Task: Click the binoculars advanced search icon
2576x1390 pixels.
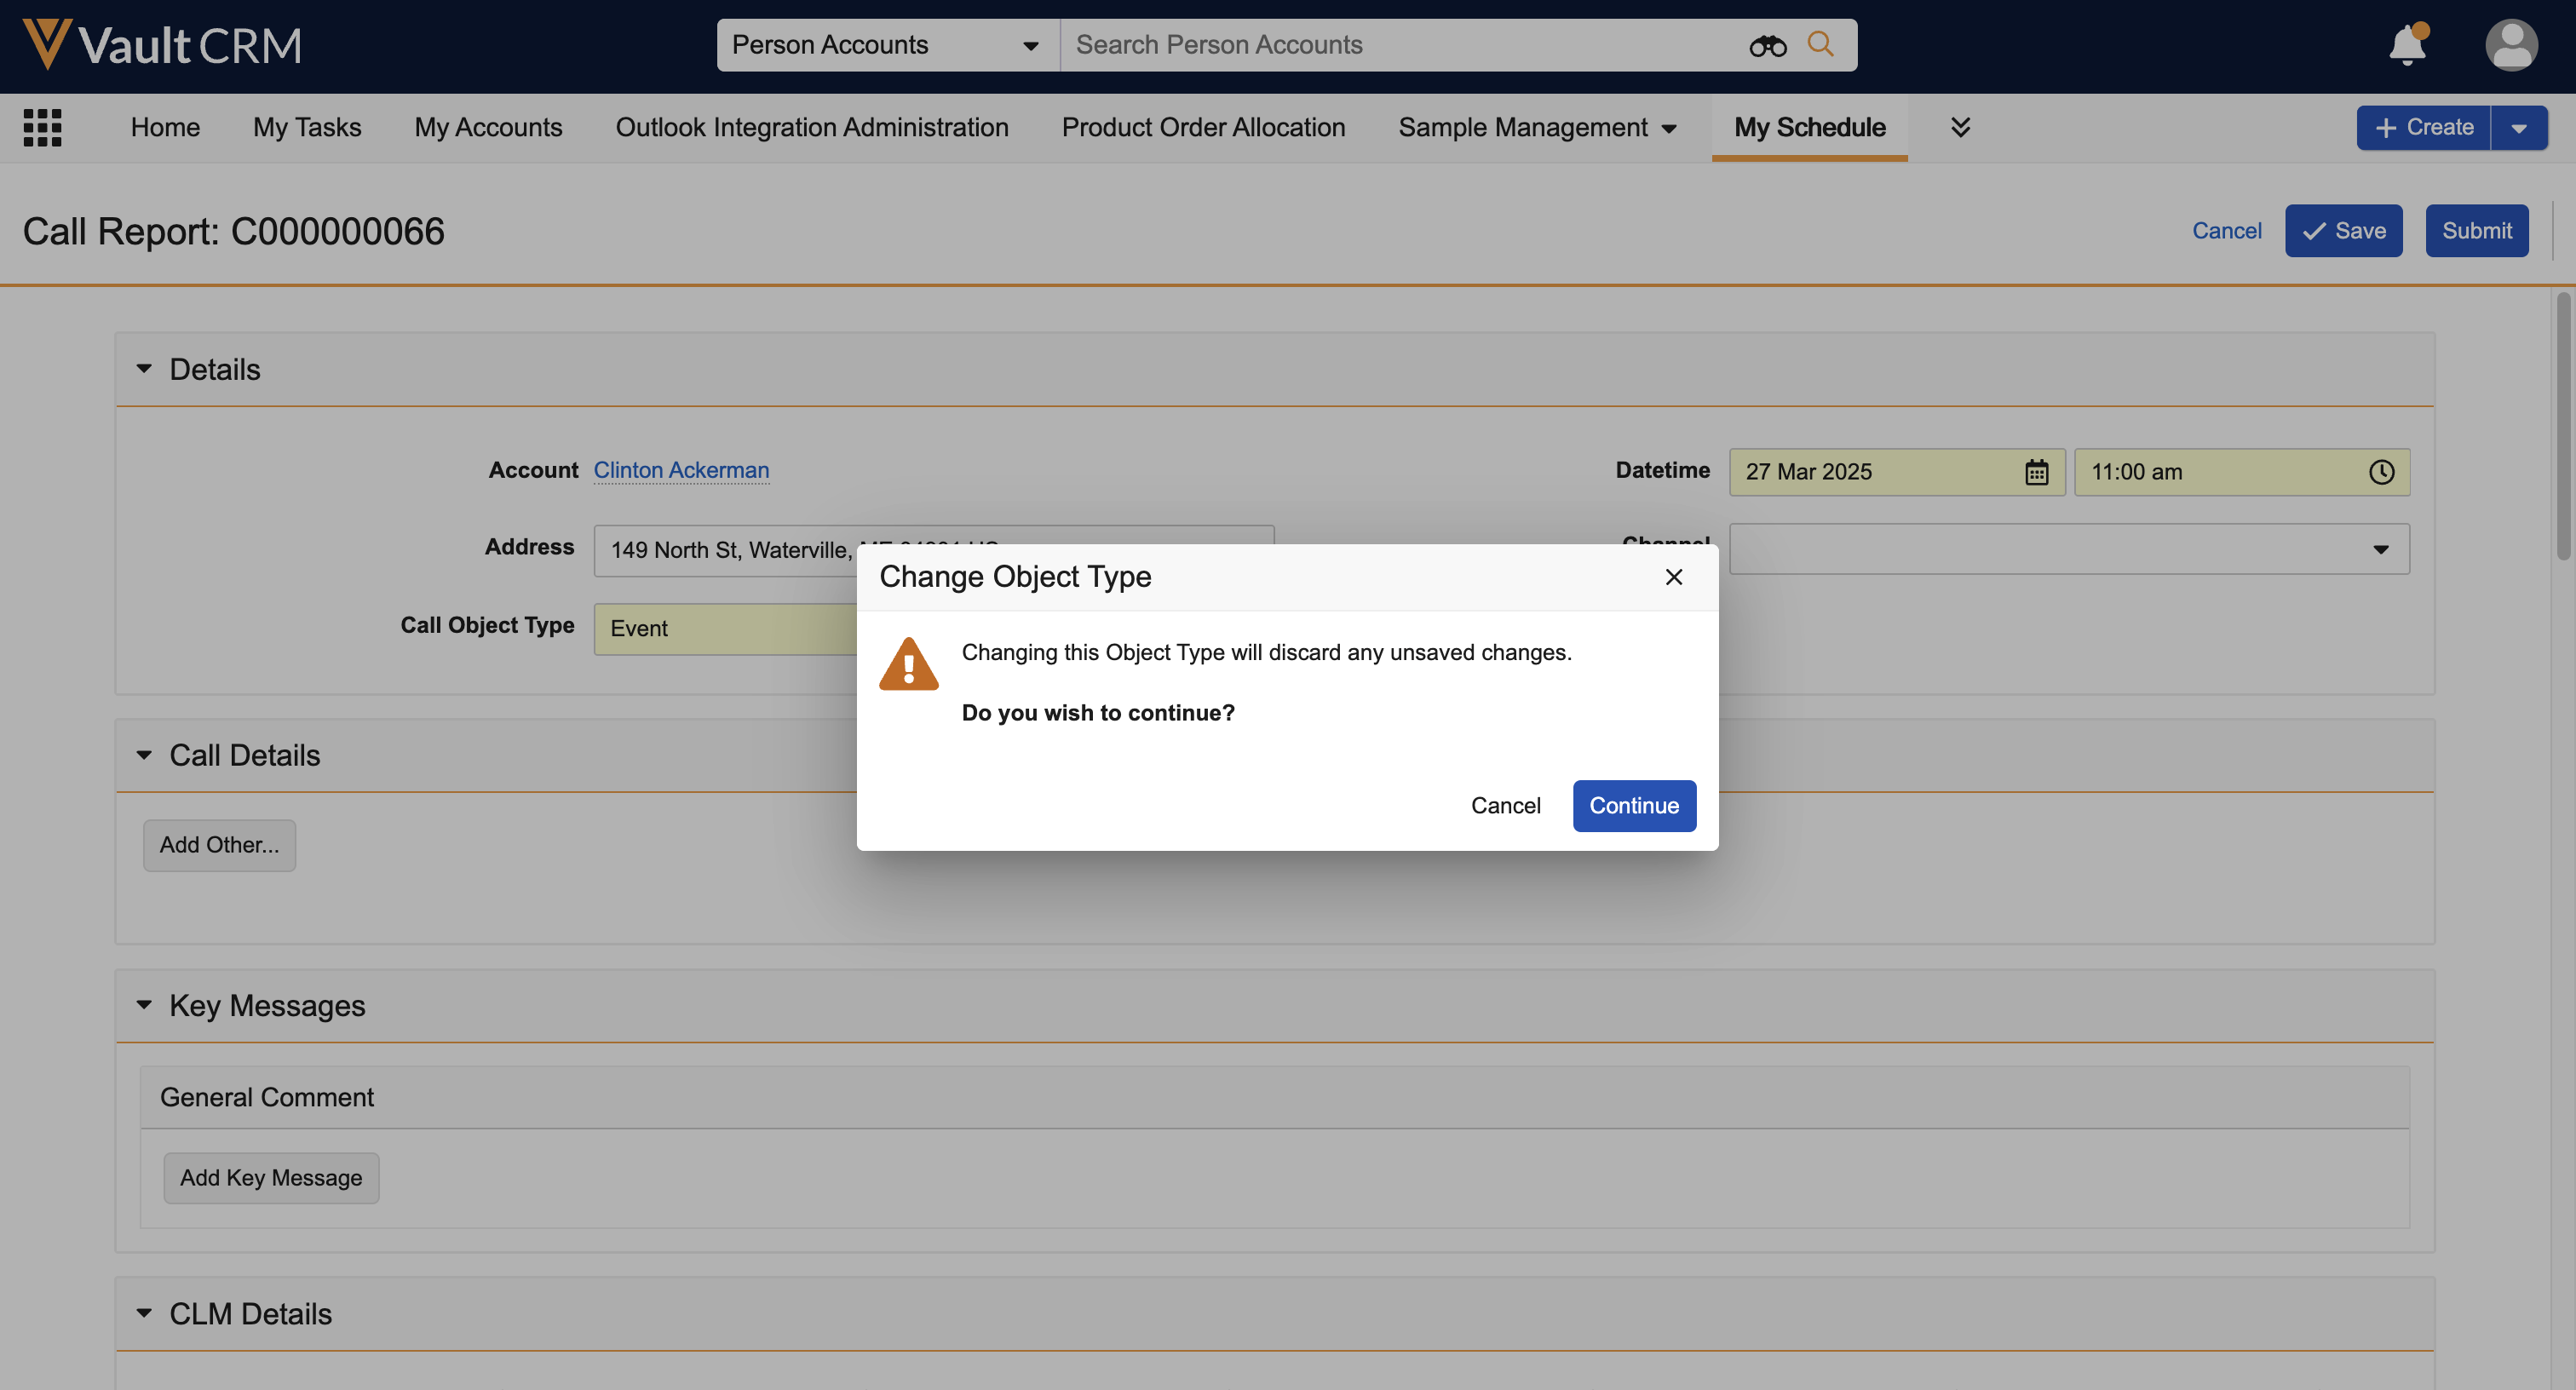Action: (1767, 45)
